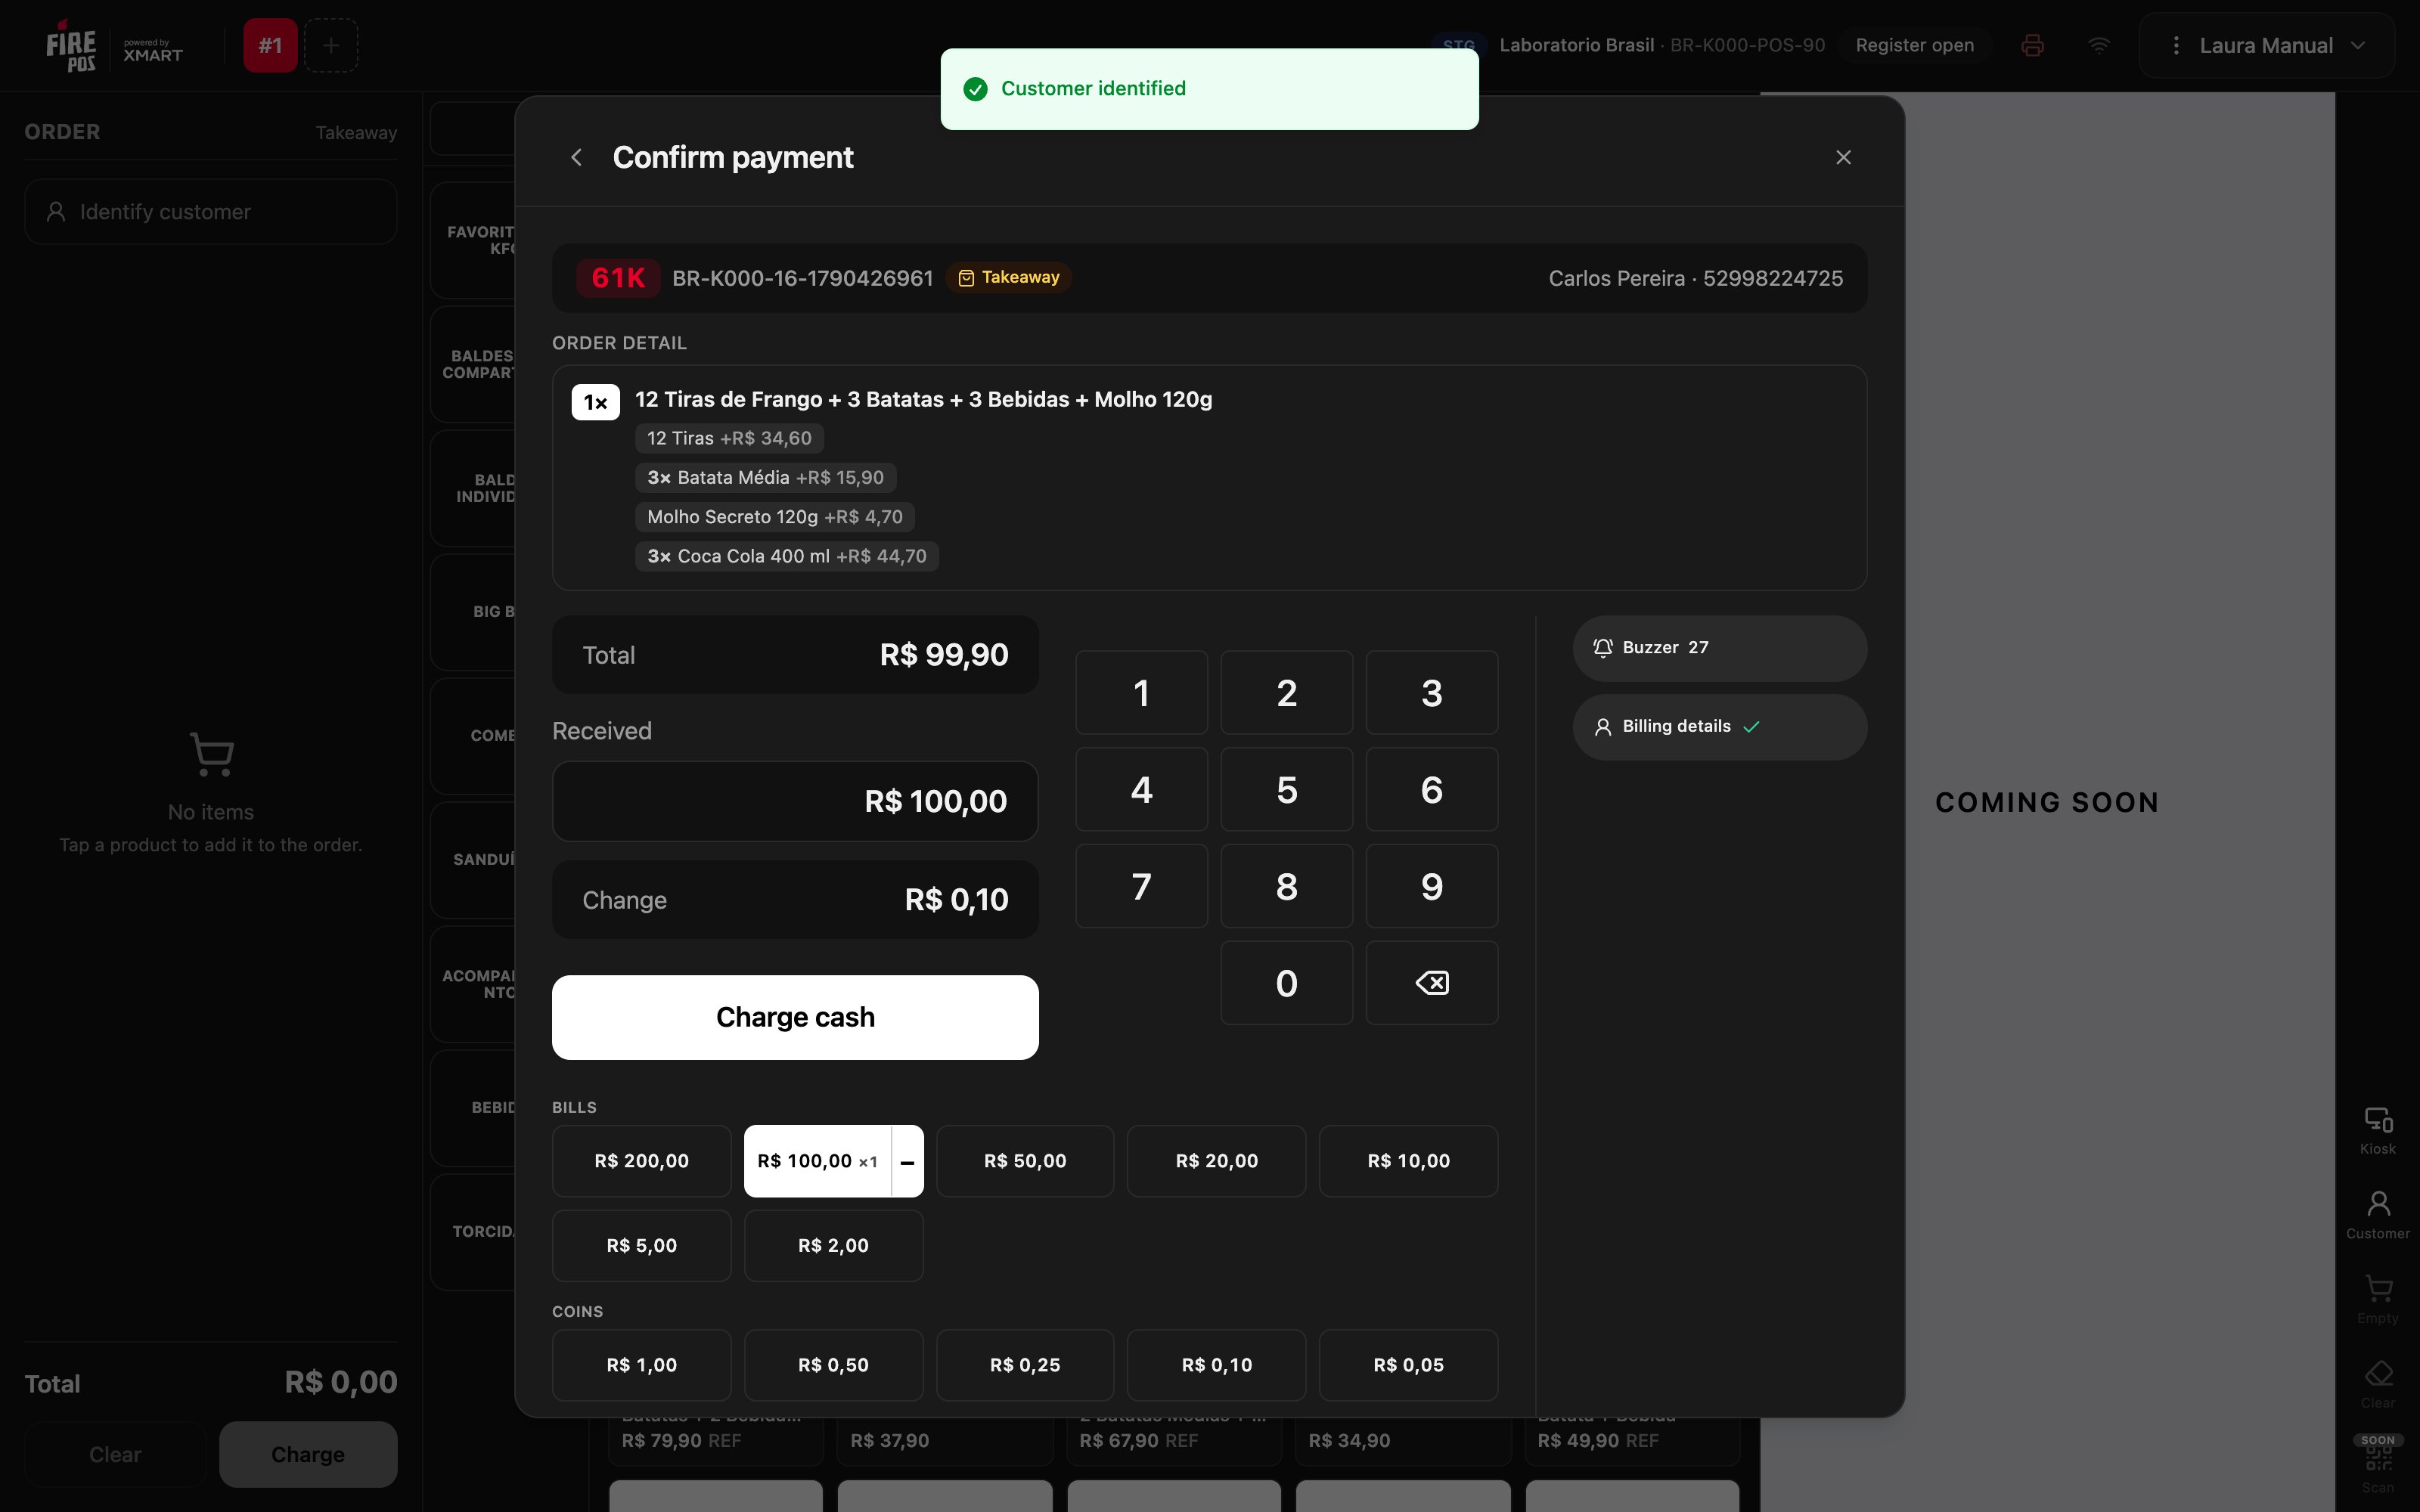Add a R$ 2,00 bill
The image size is (2420, 1512).
pyautogui.click(x=833, y=1246)
